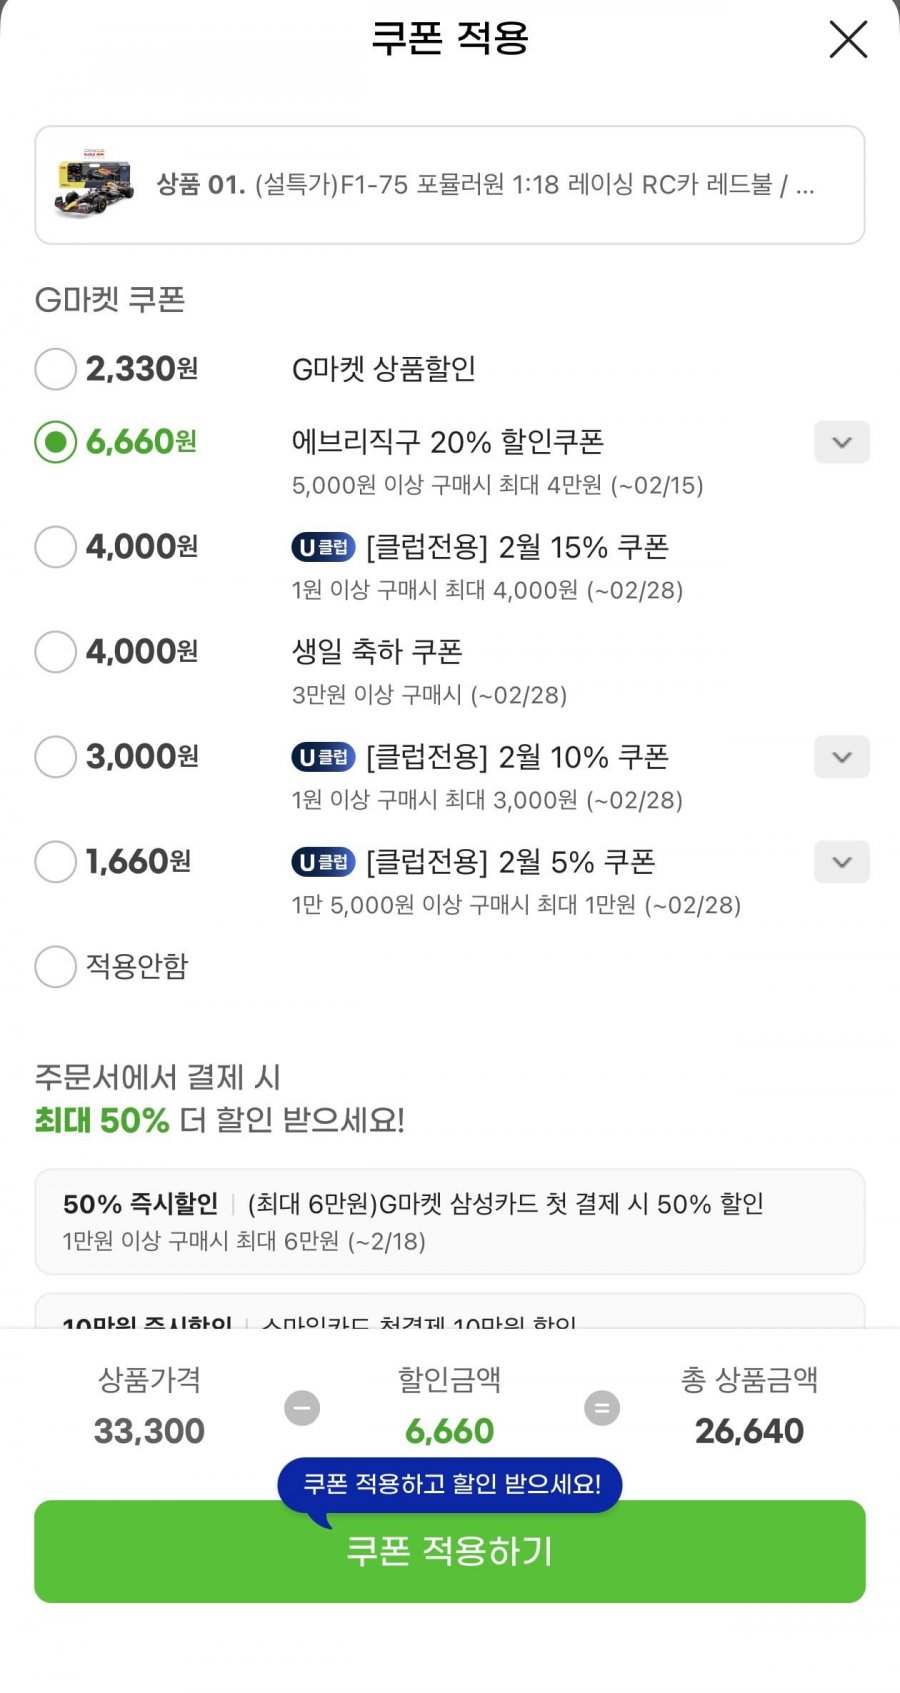Expand the 에브리직구 20% coupon details
Image resolution: width=900 pixels, height=1693 pixels.
(x=841, y=442)
